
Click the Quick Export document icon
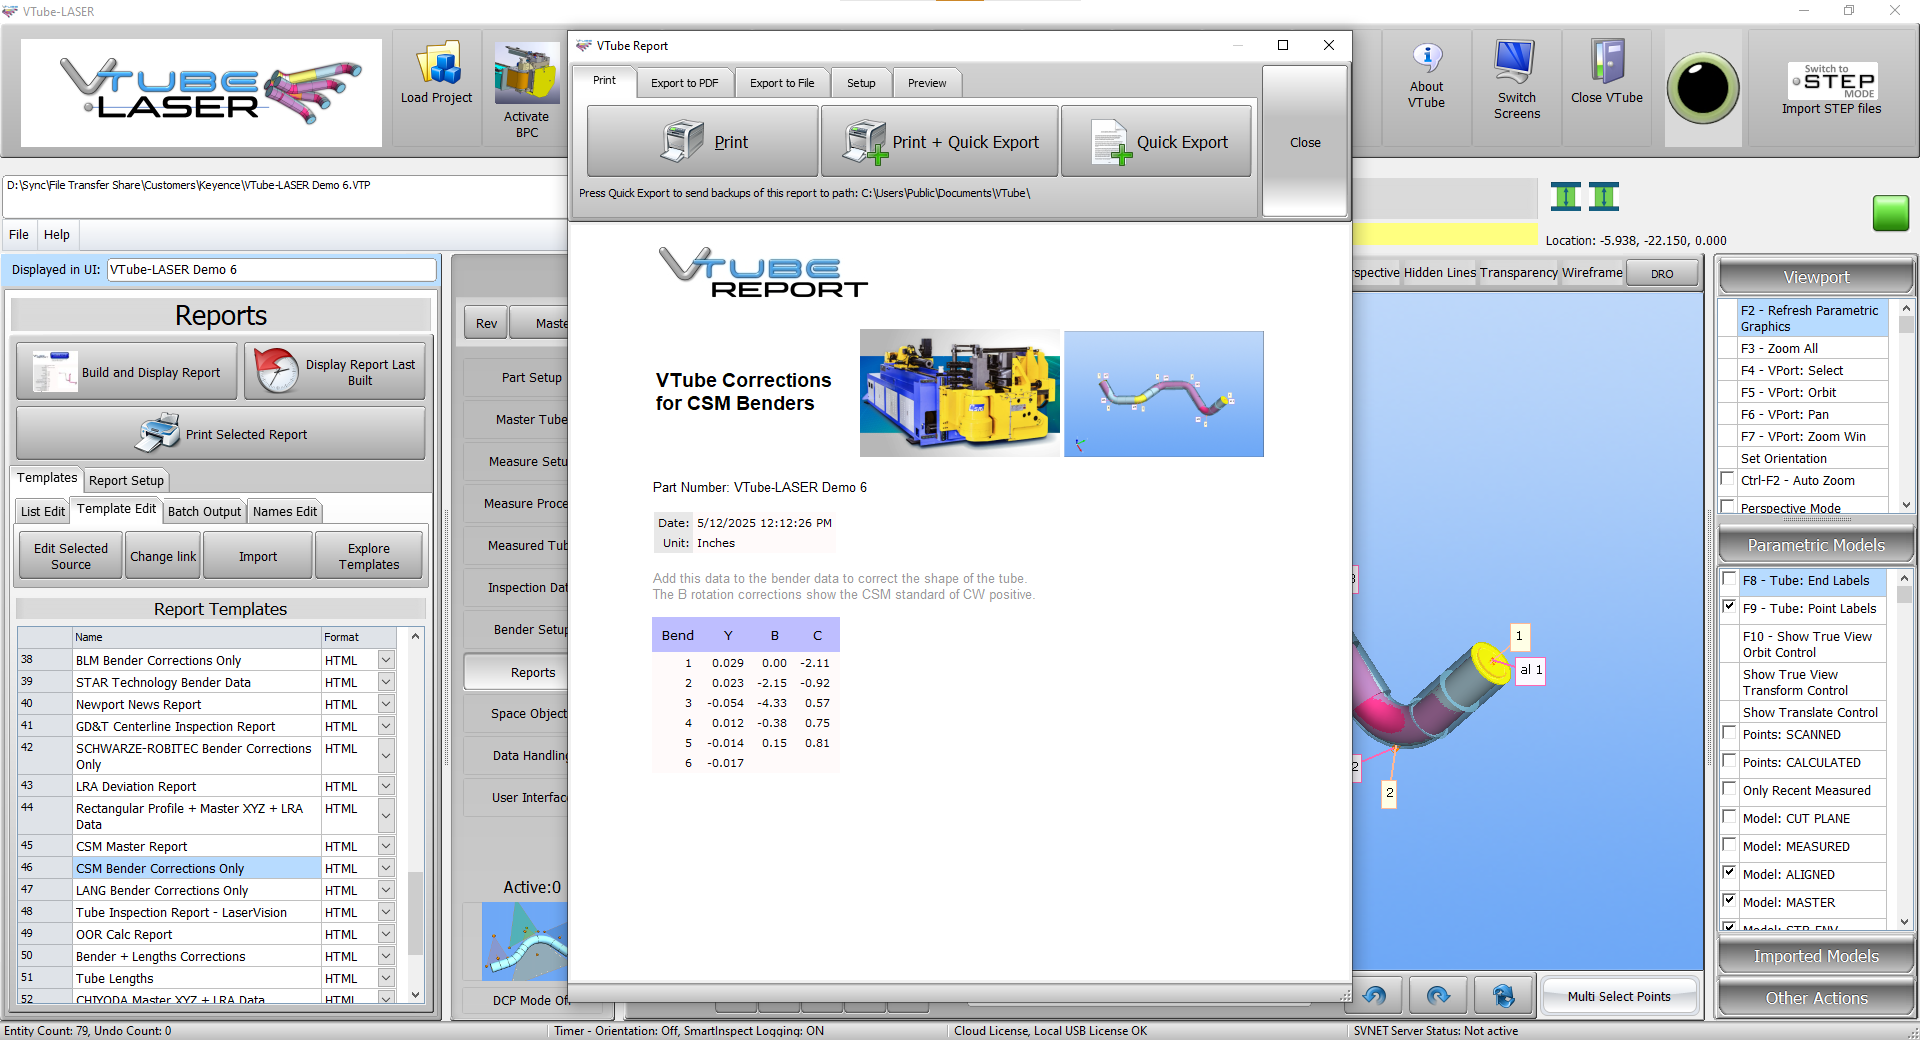click(x=1111, y=142)
